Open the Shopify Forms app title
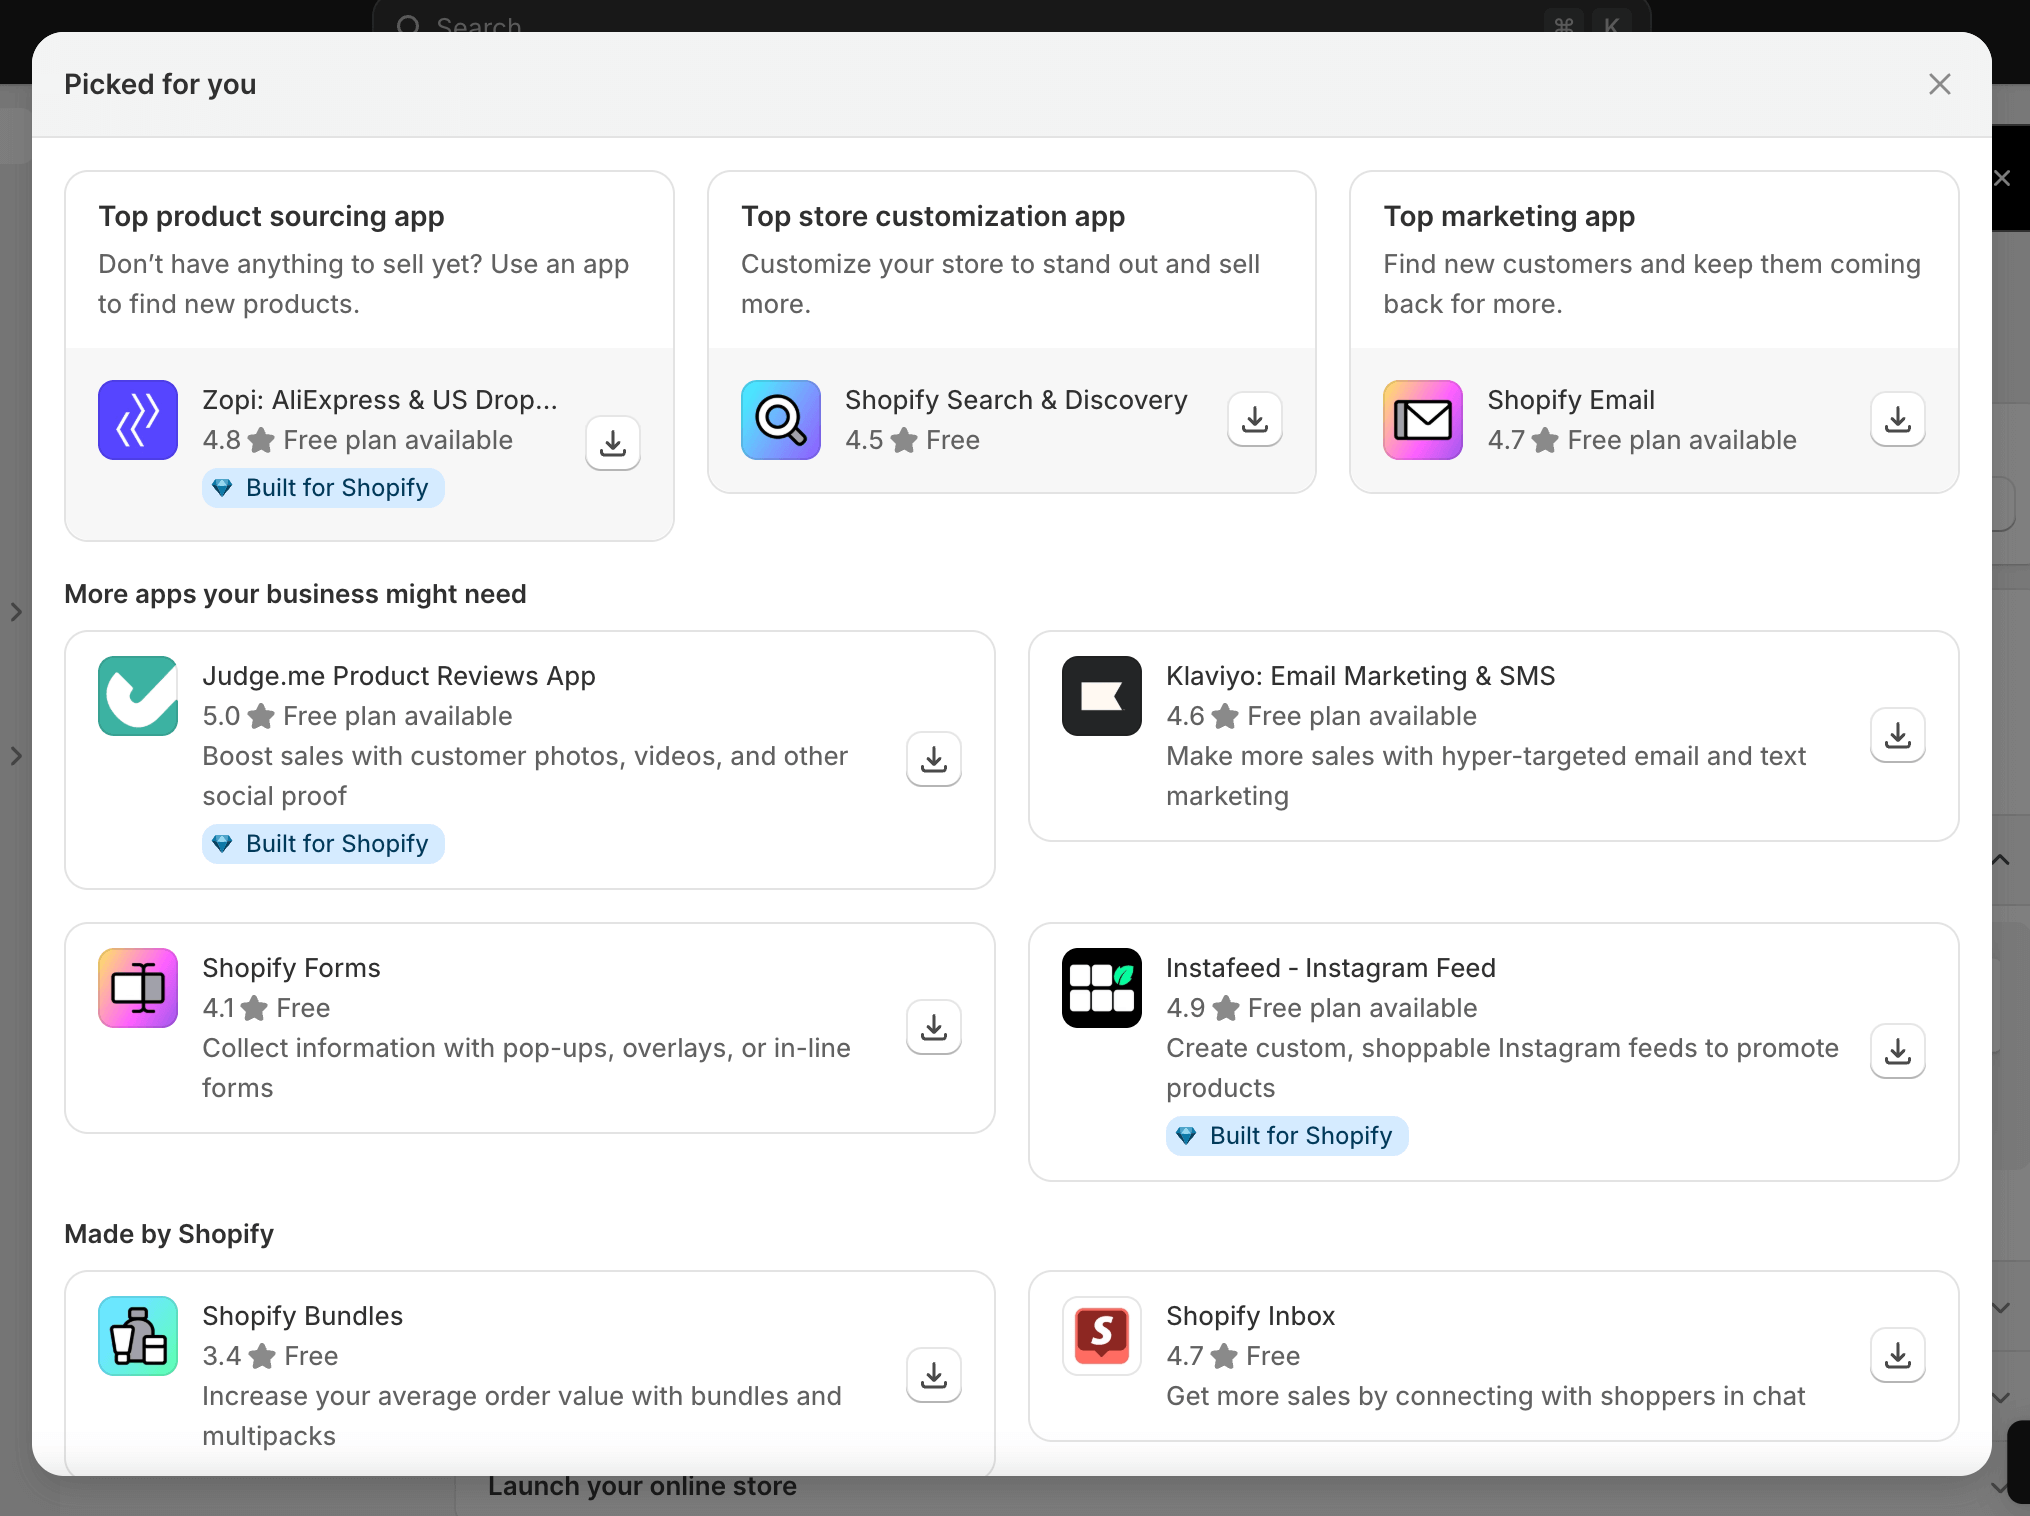This screenshot has width=2030, height=1516. pos(291,968)
